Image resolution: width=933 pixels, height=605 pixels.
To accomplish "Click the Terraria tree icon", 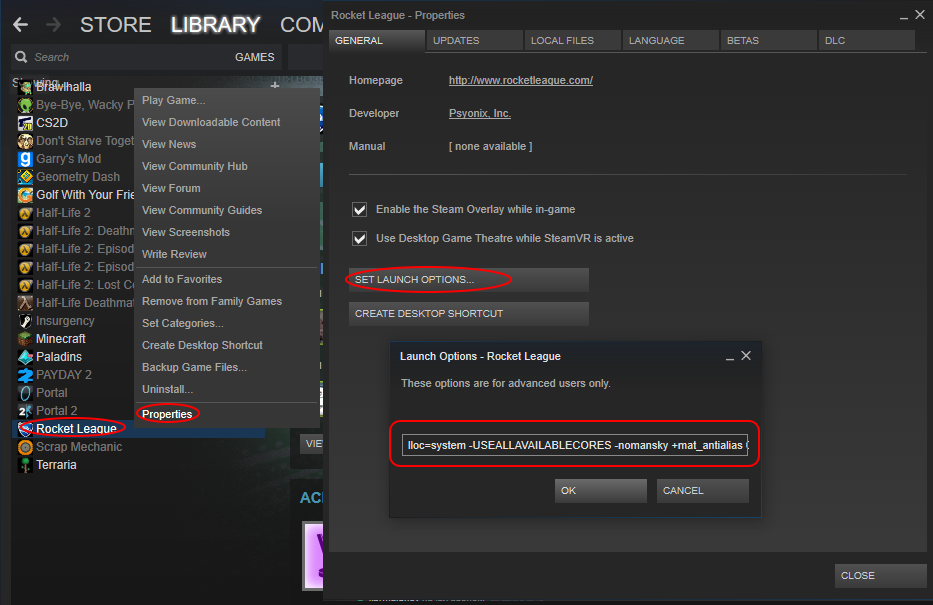I will [x=25, y=465].
